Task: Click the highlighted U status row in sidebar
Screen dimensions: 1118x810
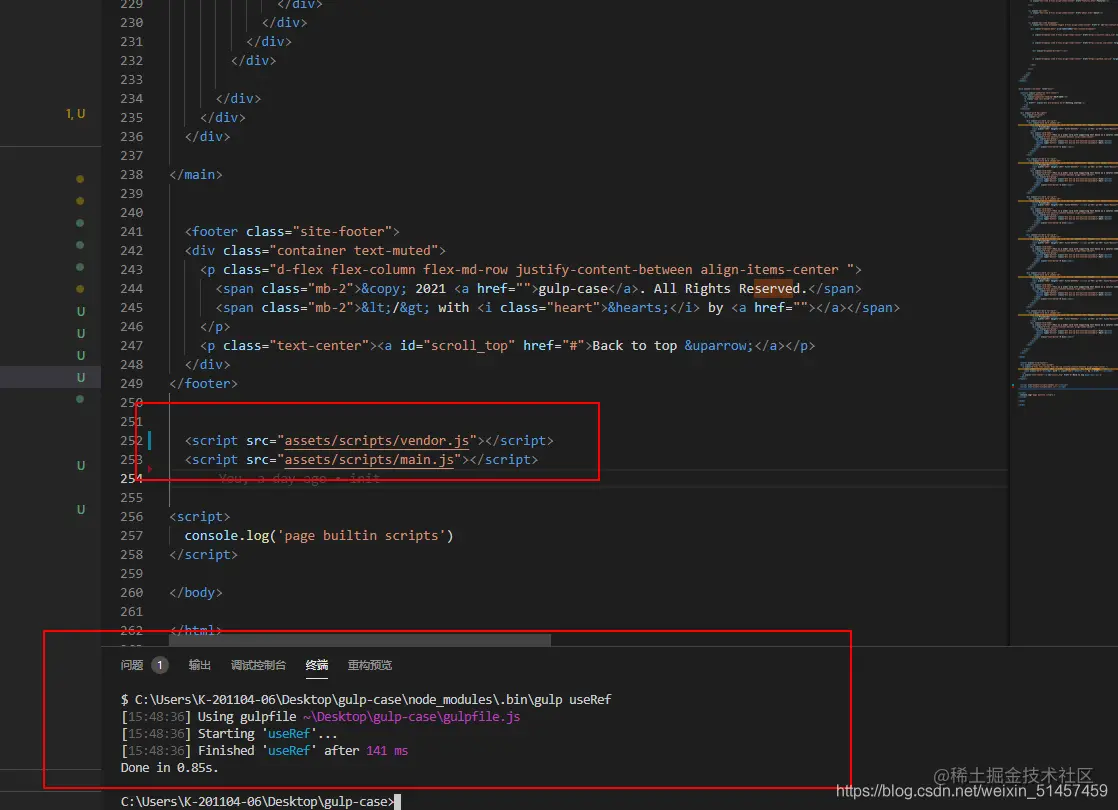Action: [51, 377]
